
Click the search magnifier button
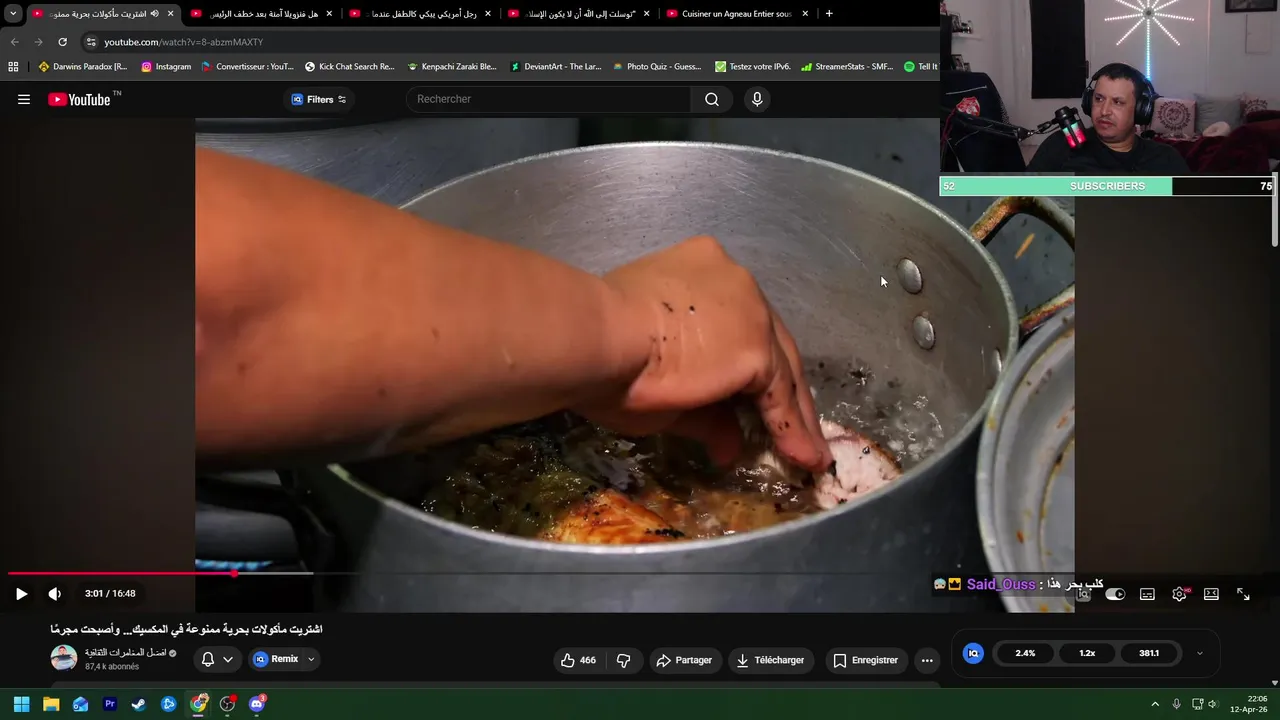pyautogui.click(x=711, y=99)
